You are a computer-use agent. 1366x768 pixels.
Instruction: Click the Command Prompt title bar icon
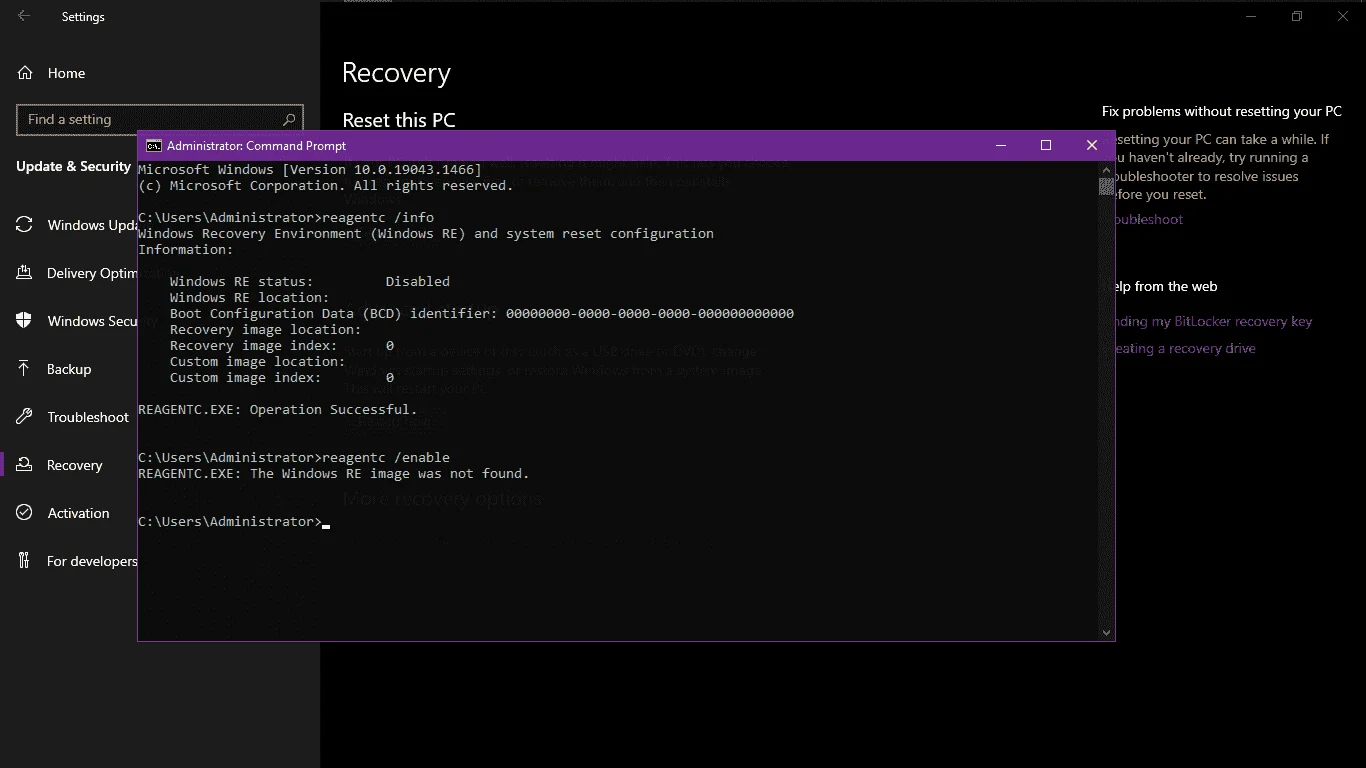point(153,146)
